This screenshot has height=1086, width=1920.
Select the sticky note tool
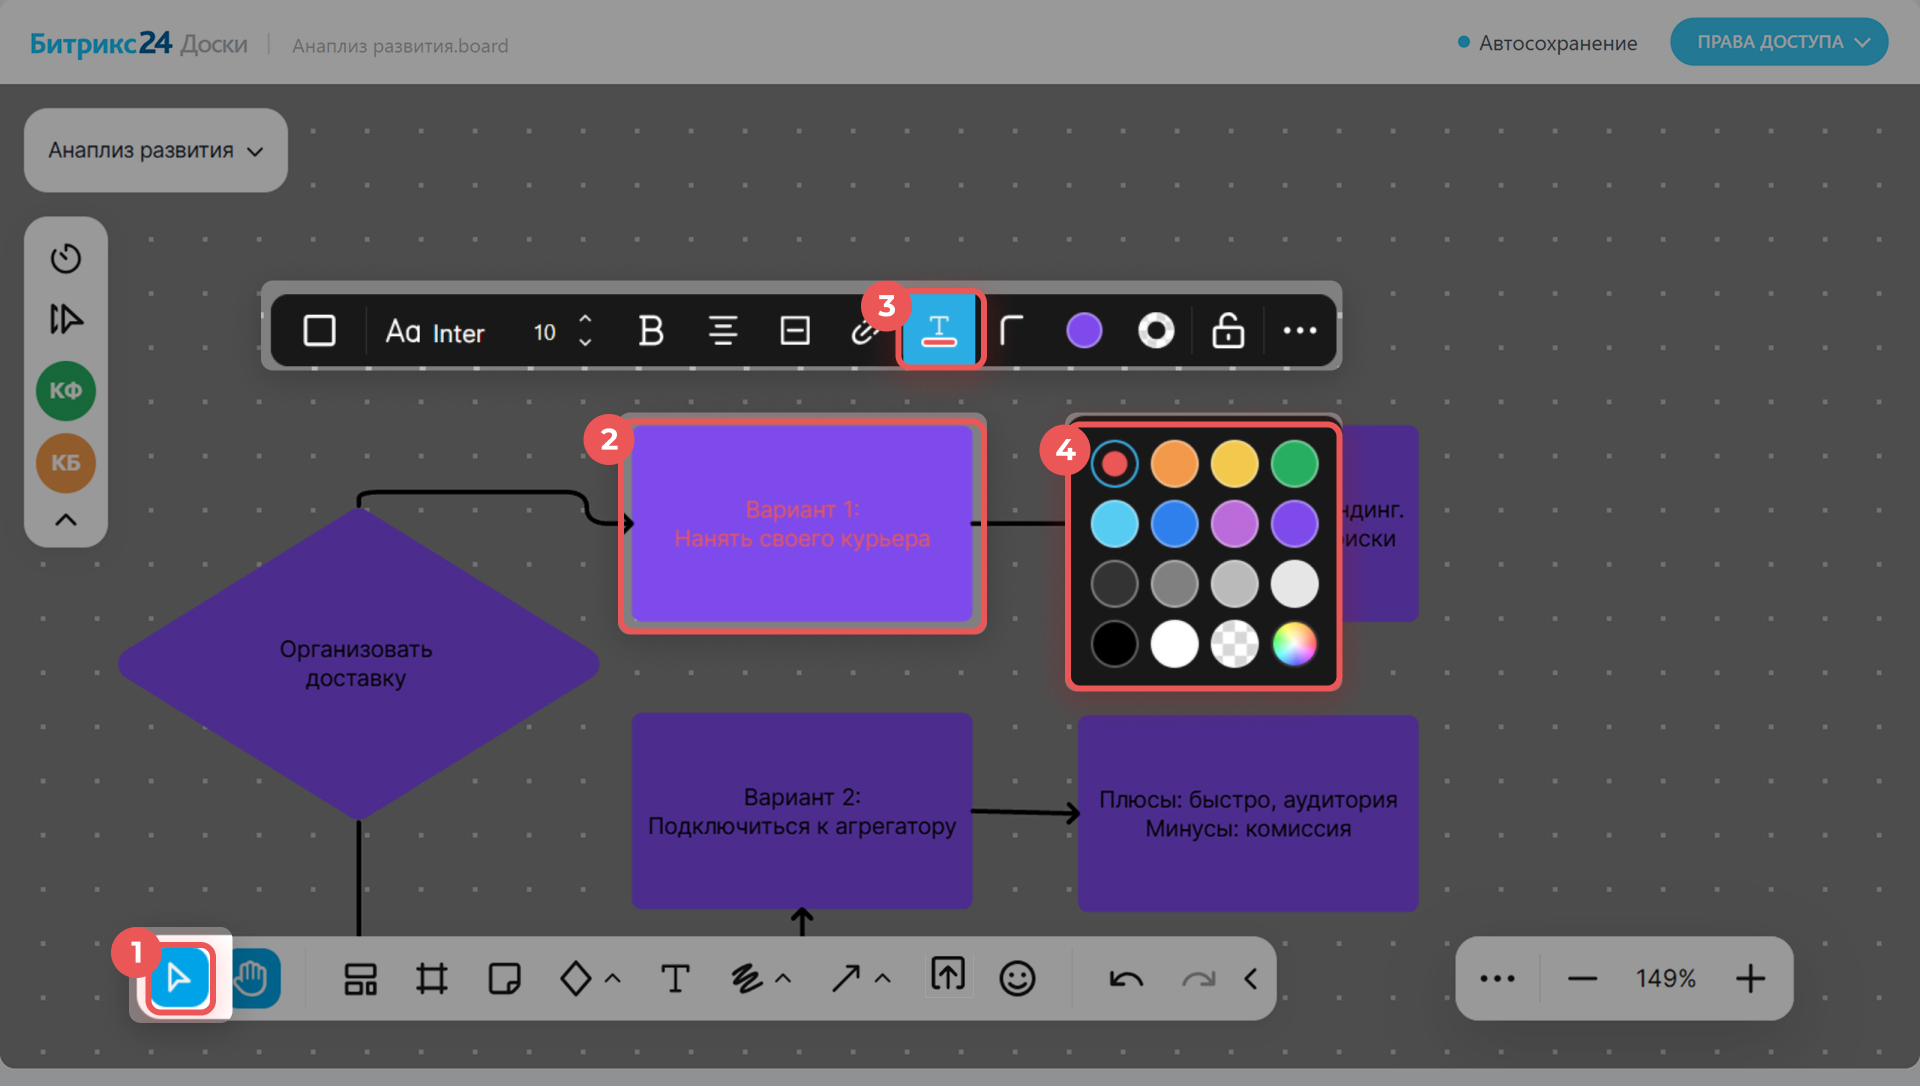pyautogui.click(x=504, y=978)
